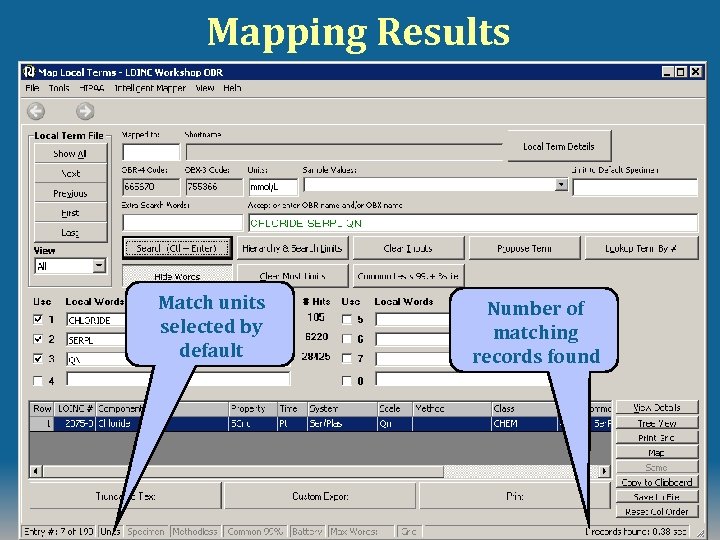Click the Scale column header

395,409
